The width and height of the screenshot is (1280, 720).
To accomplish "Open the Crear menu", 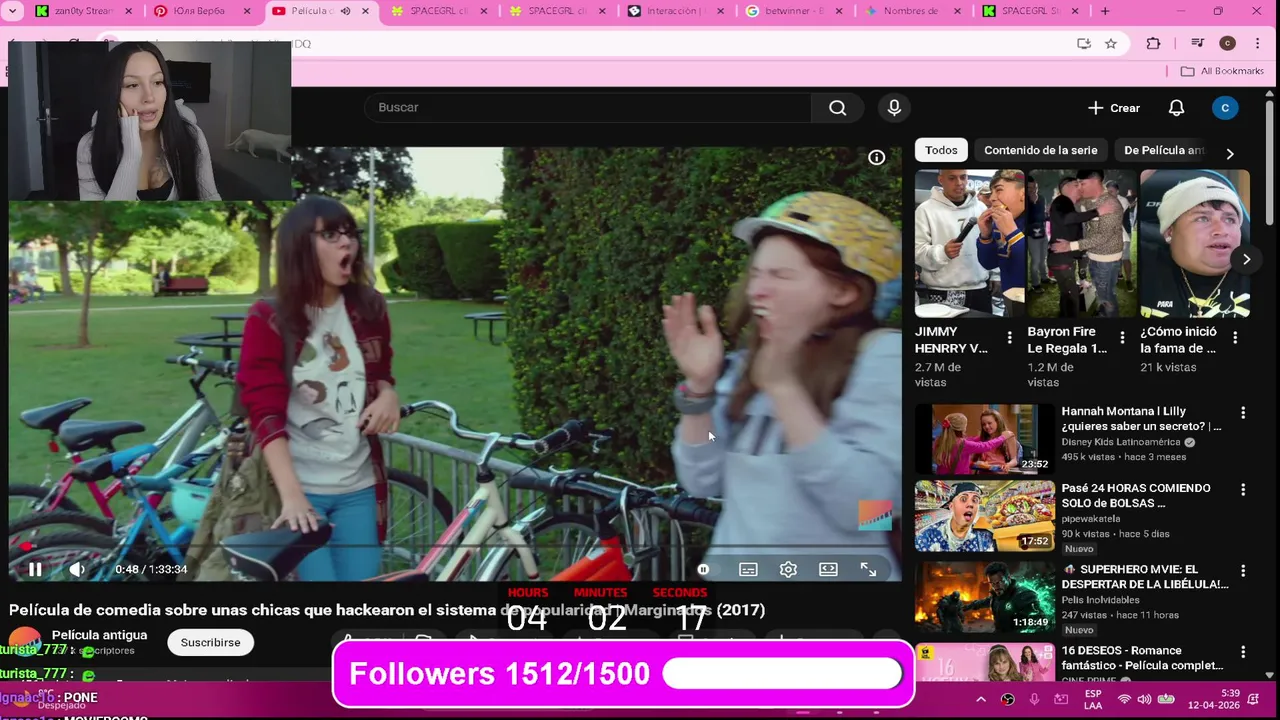I will coord(1114,108).
